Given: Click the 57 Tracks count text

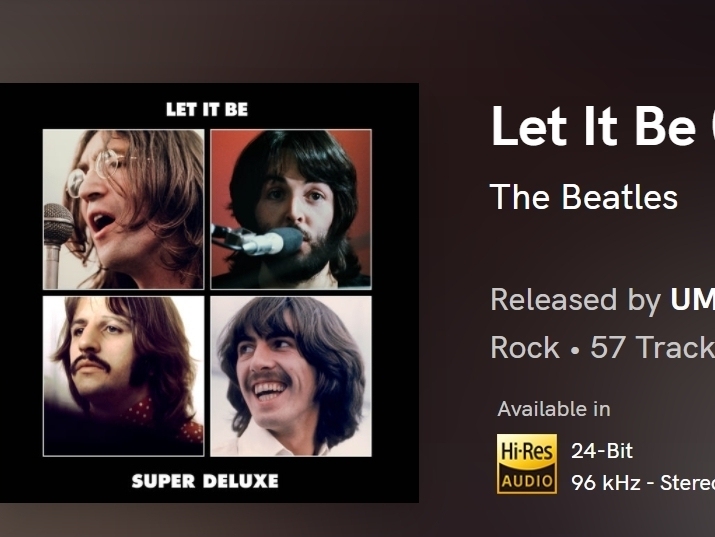Looking at the screenshot, I should point(653,348).
